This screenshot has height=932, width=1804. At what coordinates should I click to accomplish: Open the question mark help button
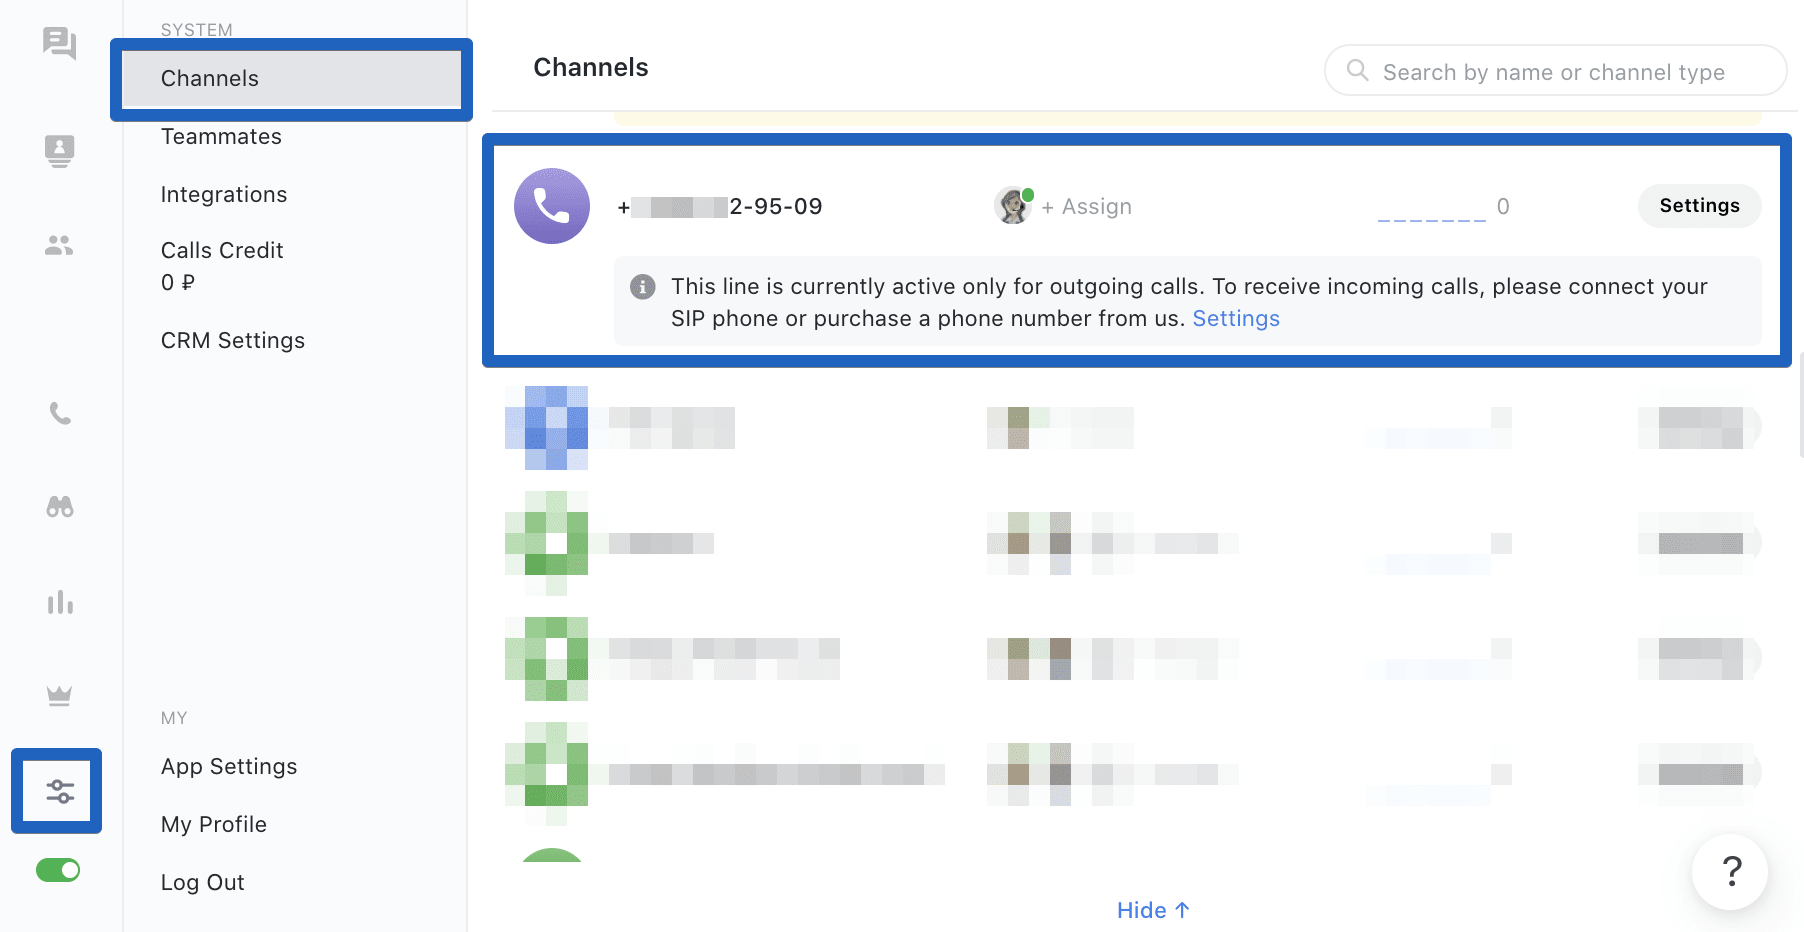coord(1730,872)
